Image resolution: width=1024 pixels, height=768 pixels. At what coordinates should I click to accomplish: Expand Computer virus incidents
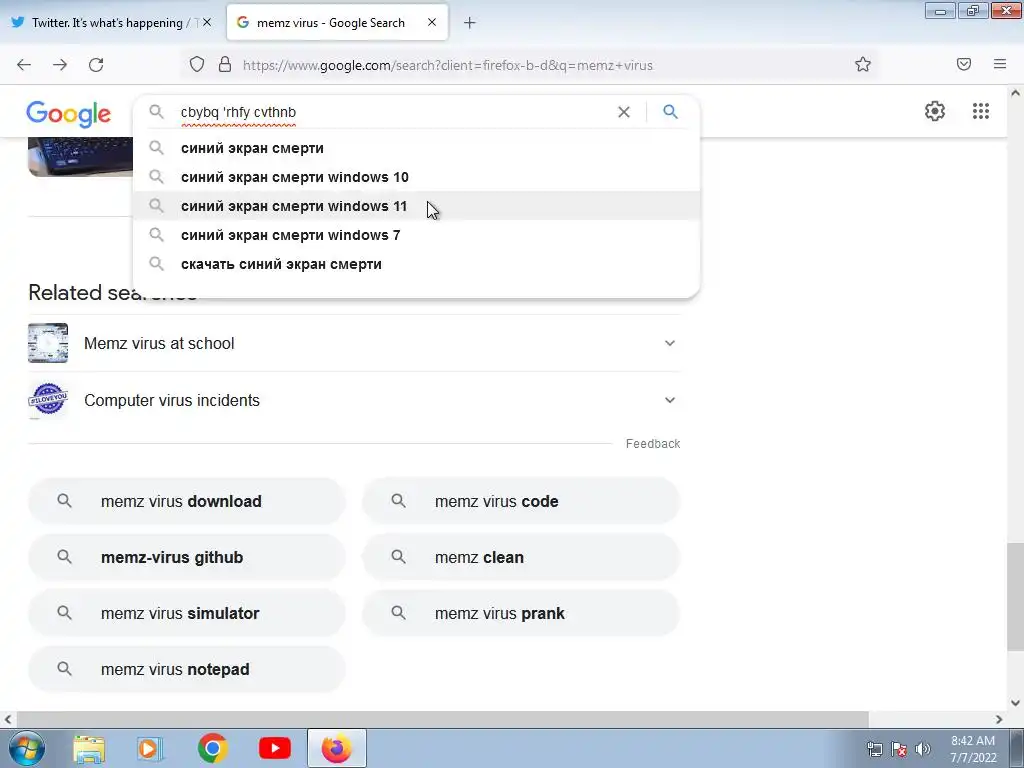click(355, 400)
